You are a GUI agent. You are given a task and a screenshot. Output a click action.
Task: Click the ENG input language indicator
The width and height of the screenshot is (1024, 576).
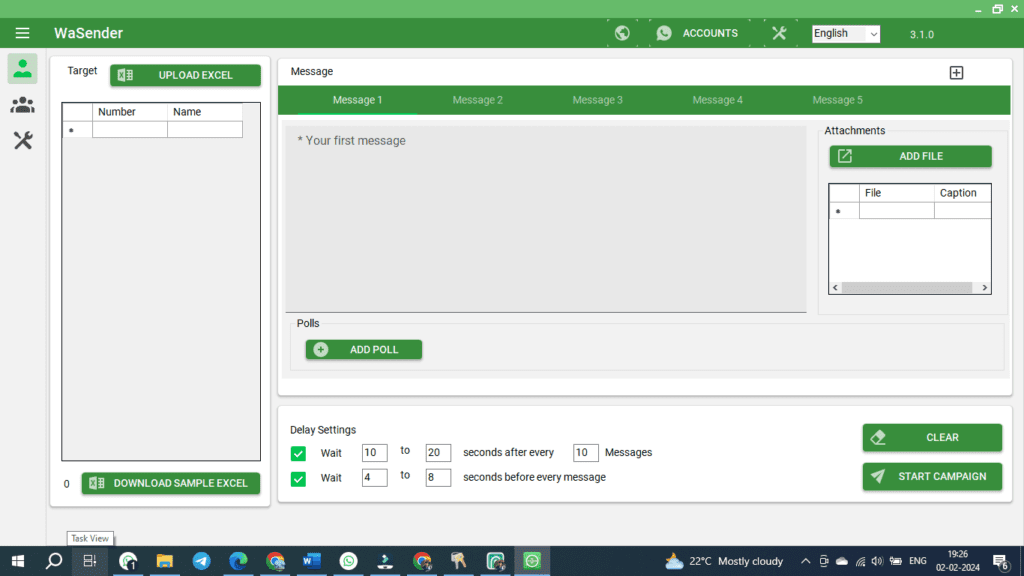918,561
